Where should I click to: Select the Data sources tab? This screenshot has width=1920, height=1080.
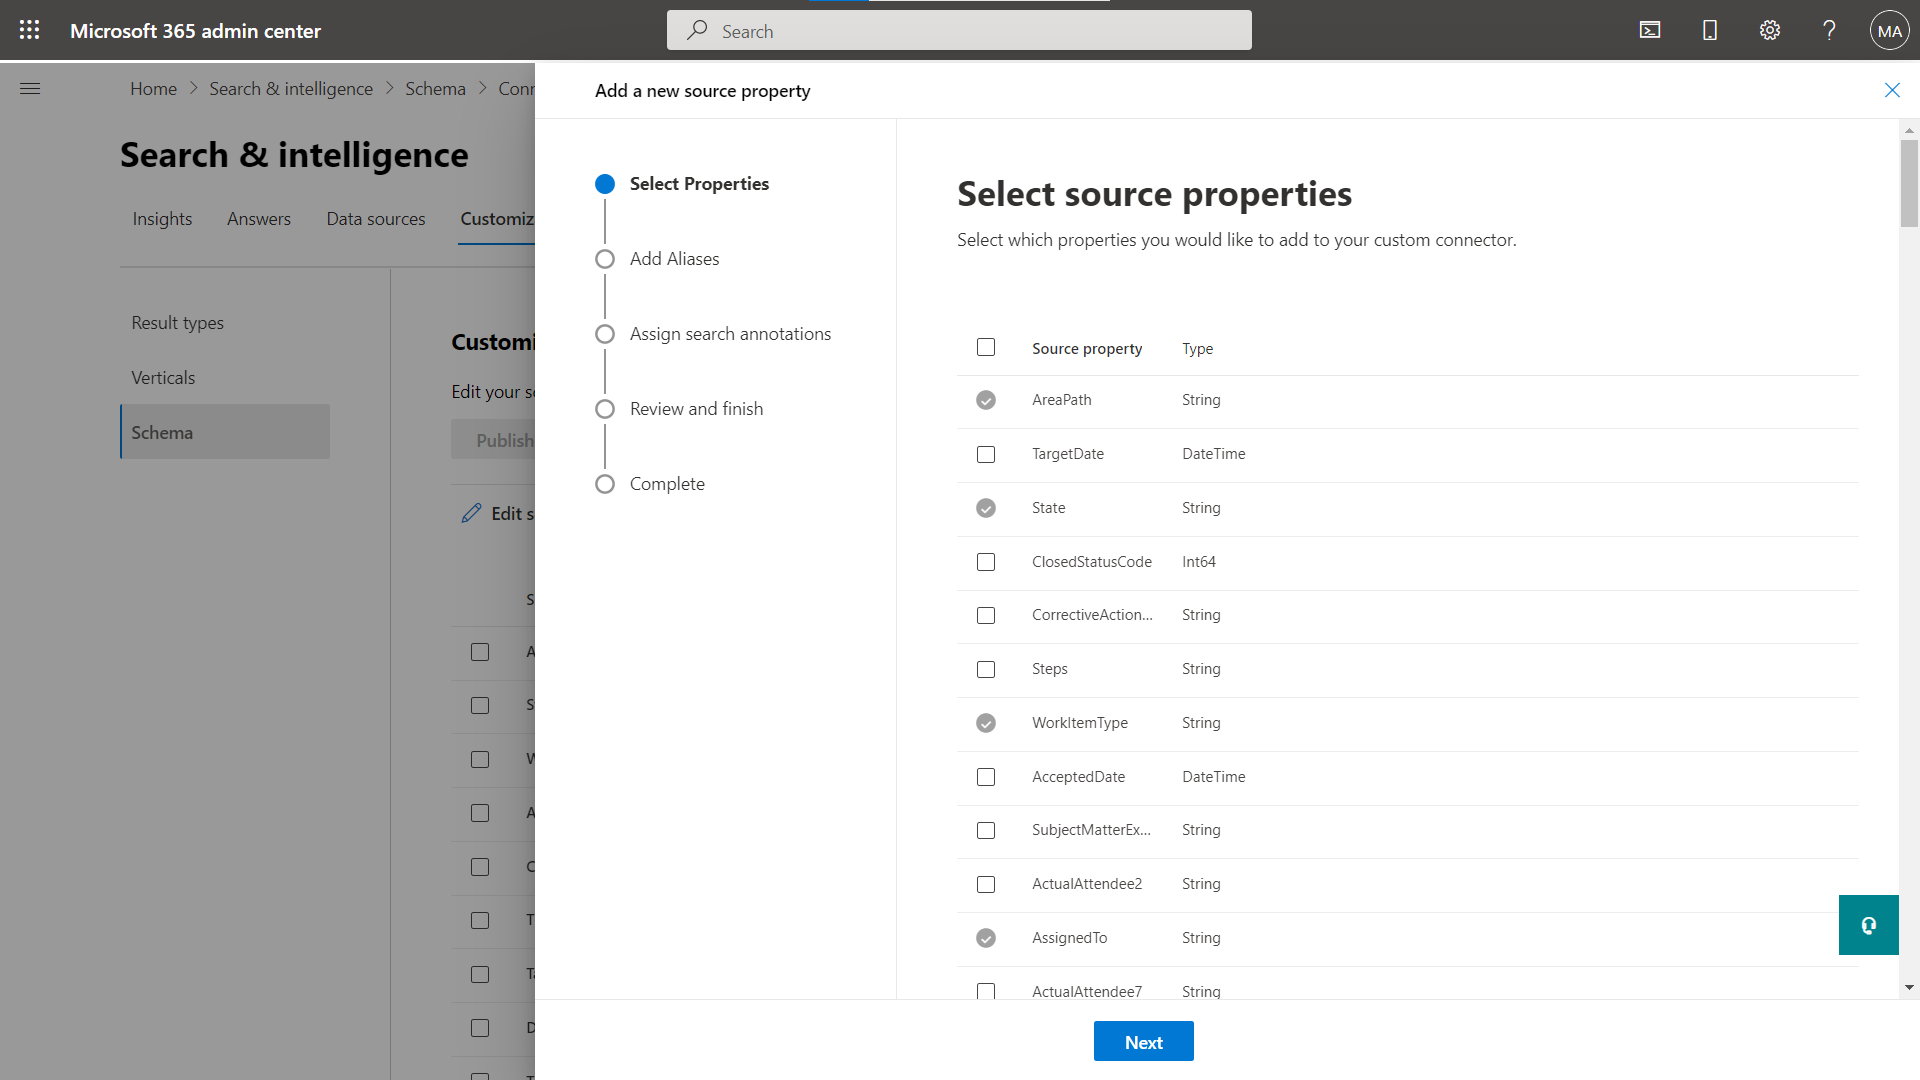(375, 219)
